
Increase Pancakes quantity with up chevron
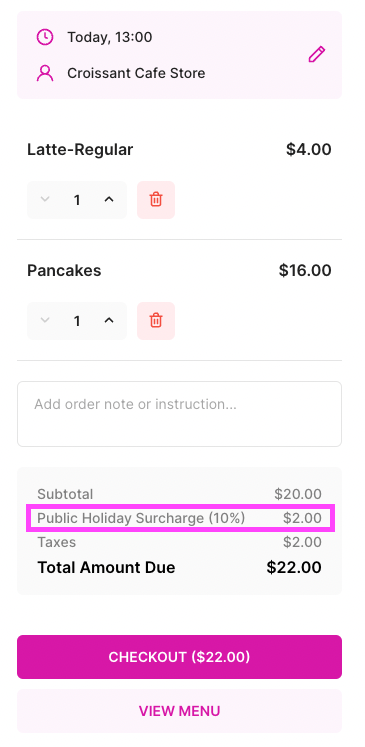109,321
